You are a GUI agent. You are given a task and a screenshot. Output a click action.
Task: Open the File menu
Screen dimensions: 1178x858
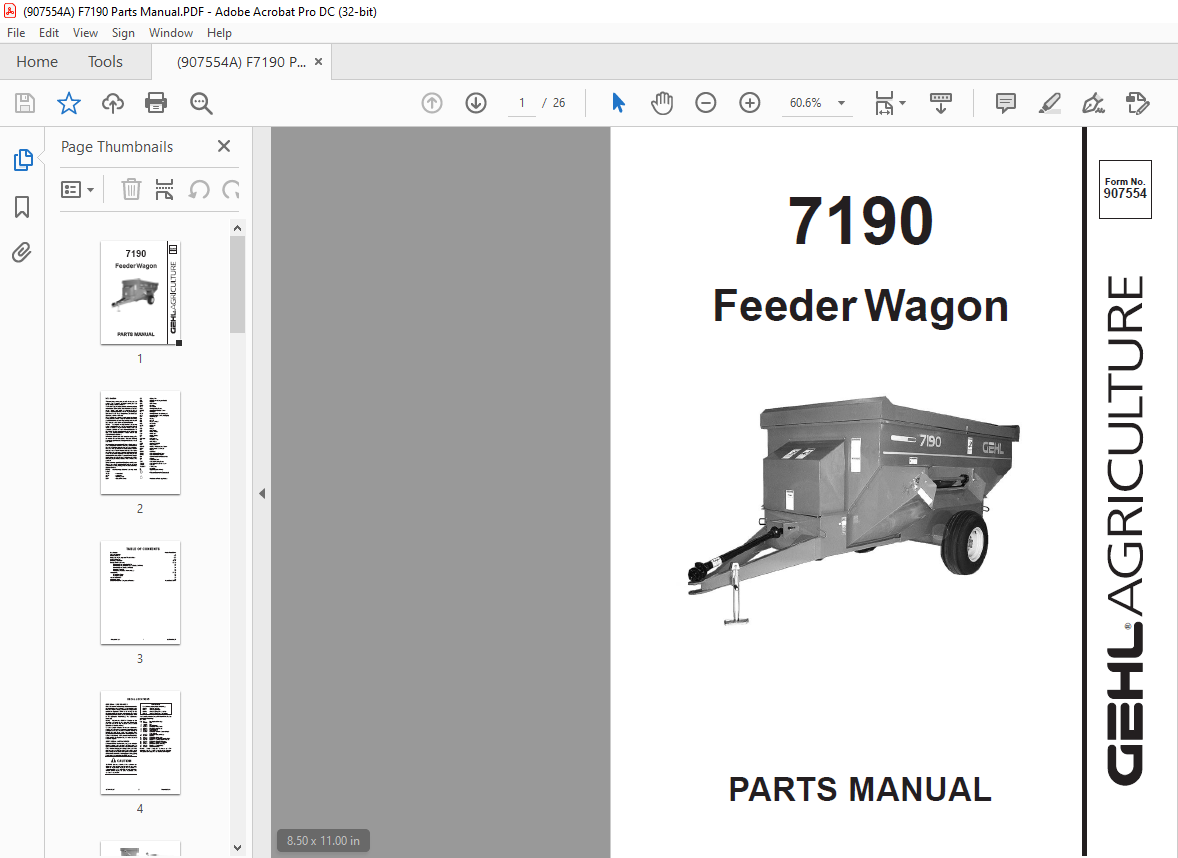16,33
